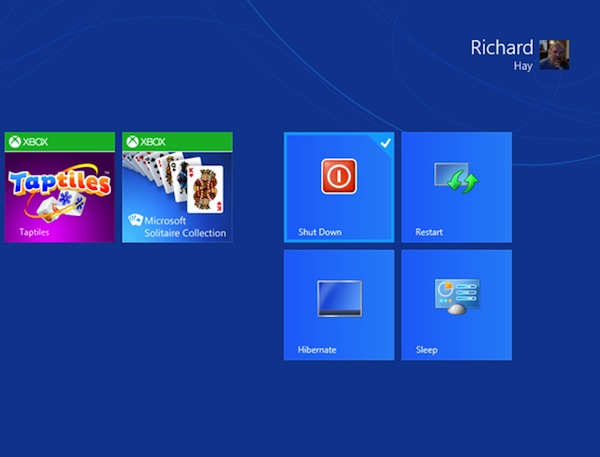Click the Taptiles colorful logo artwork
This screenshot has height=457, width=600.
(59, 193)
